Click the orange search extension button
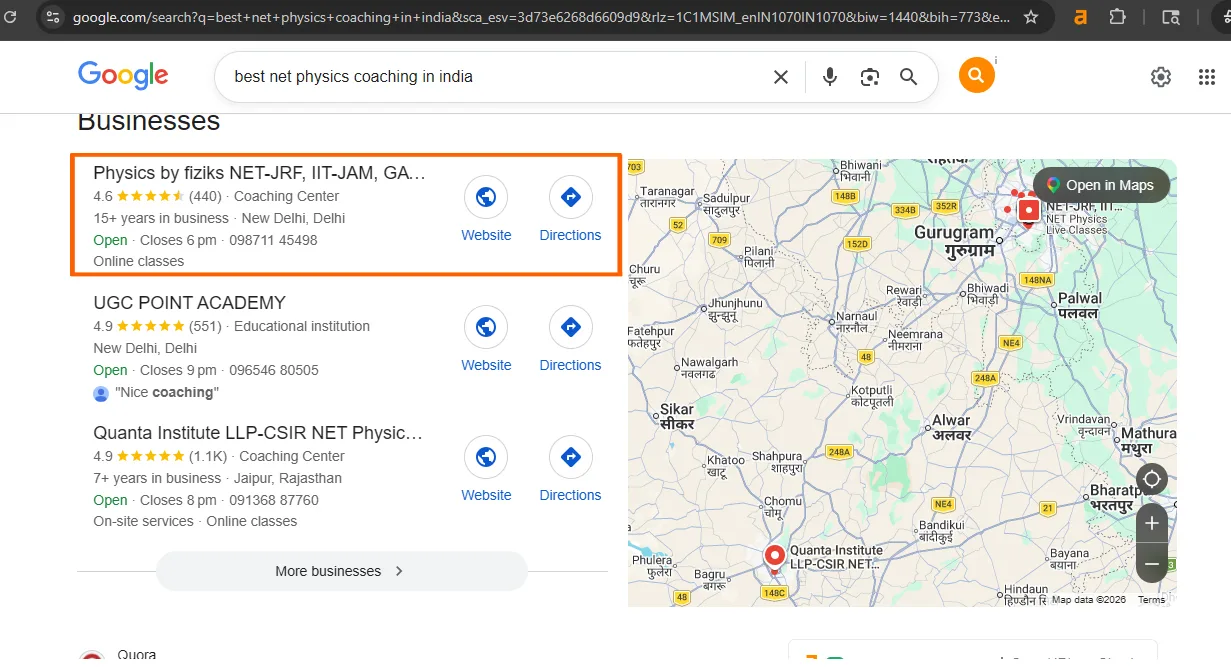This screenshot has width=1231, height=667. (976, 75)
